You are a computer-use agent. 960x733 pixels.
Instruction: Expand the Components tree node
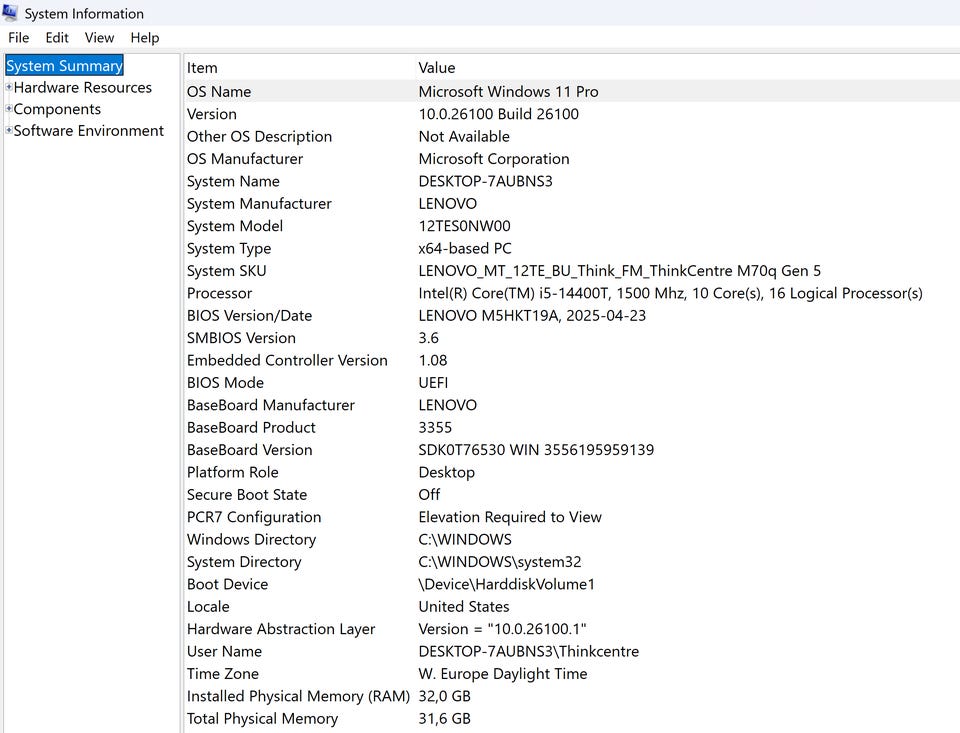click(x=9, y=109)
